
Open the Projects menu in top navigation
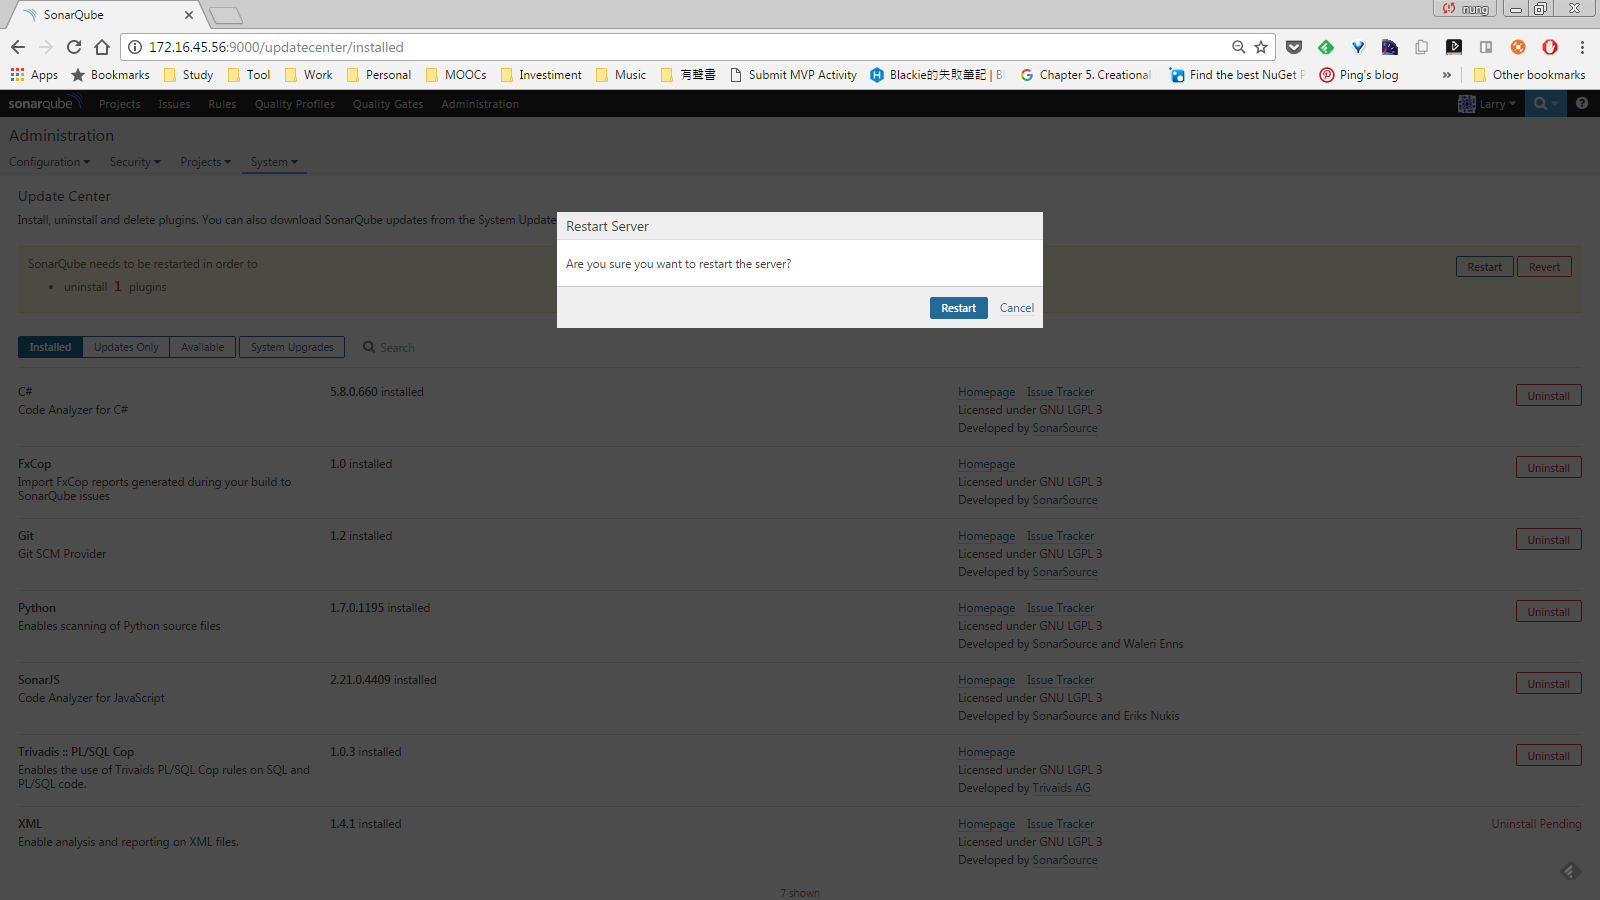(x=119, y=104)
